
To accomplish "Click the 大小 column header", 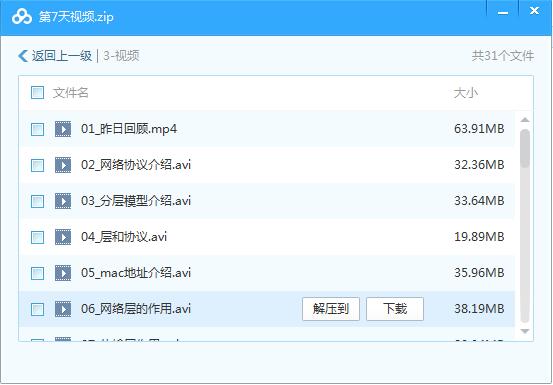I will click(x=466, y=93).
